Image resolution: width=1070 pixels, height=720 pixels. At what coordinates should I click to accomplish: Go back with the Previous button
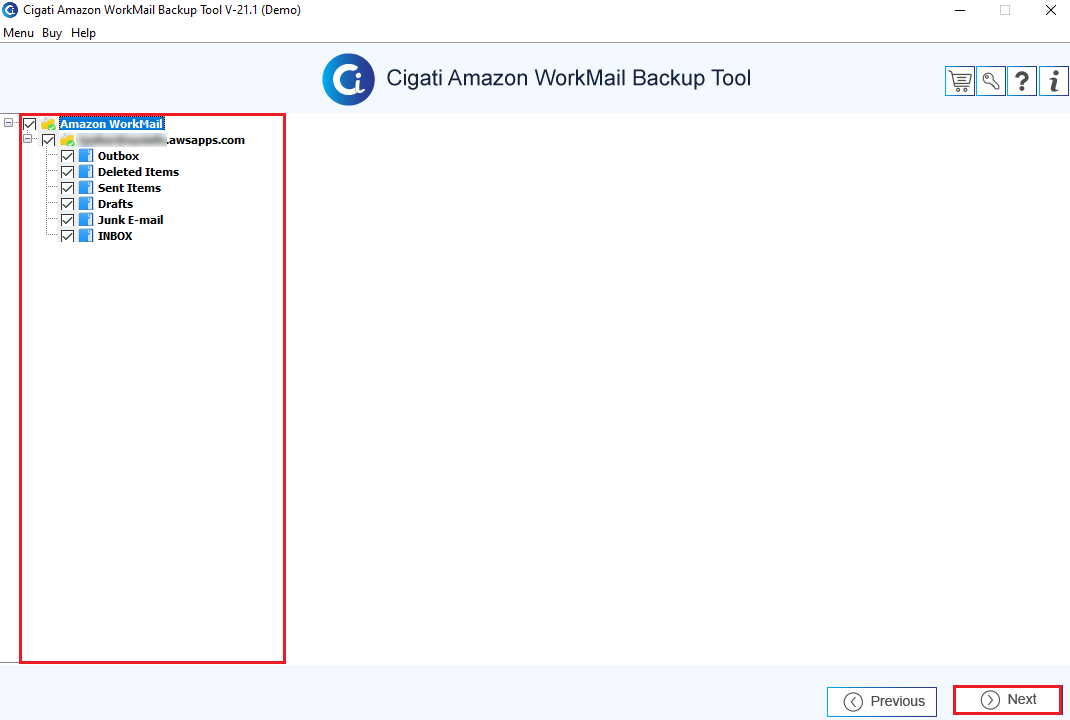point(882,702)
